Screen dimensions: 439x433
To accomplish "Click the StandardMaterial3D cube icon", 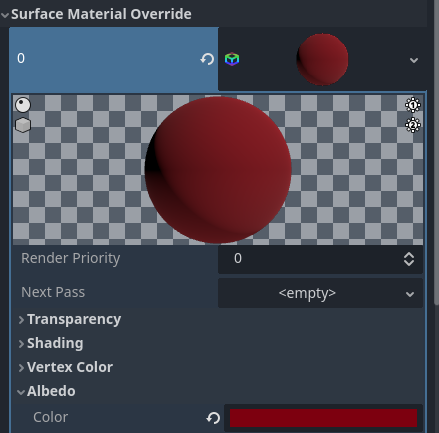I will (x=232, y=59).
